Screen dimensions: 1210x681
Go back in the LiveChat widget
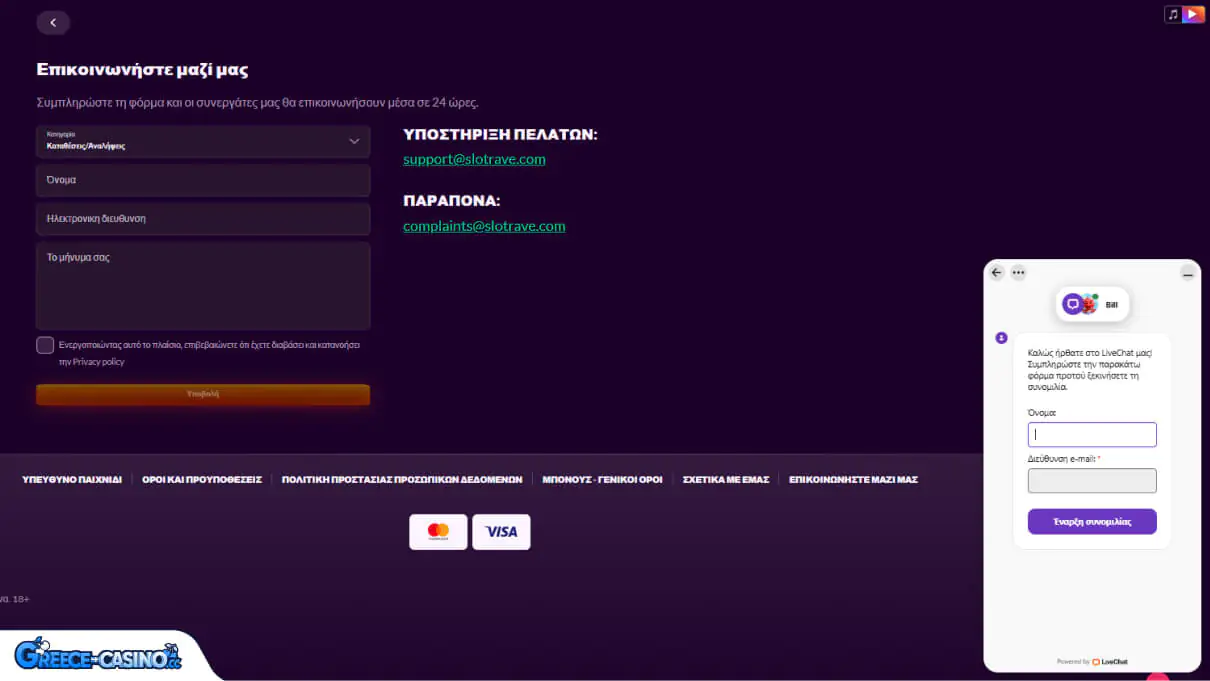(x=996, y=272)
